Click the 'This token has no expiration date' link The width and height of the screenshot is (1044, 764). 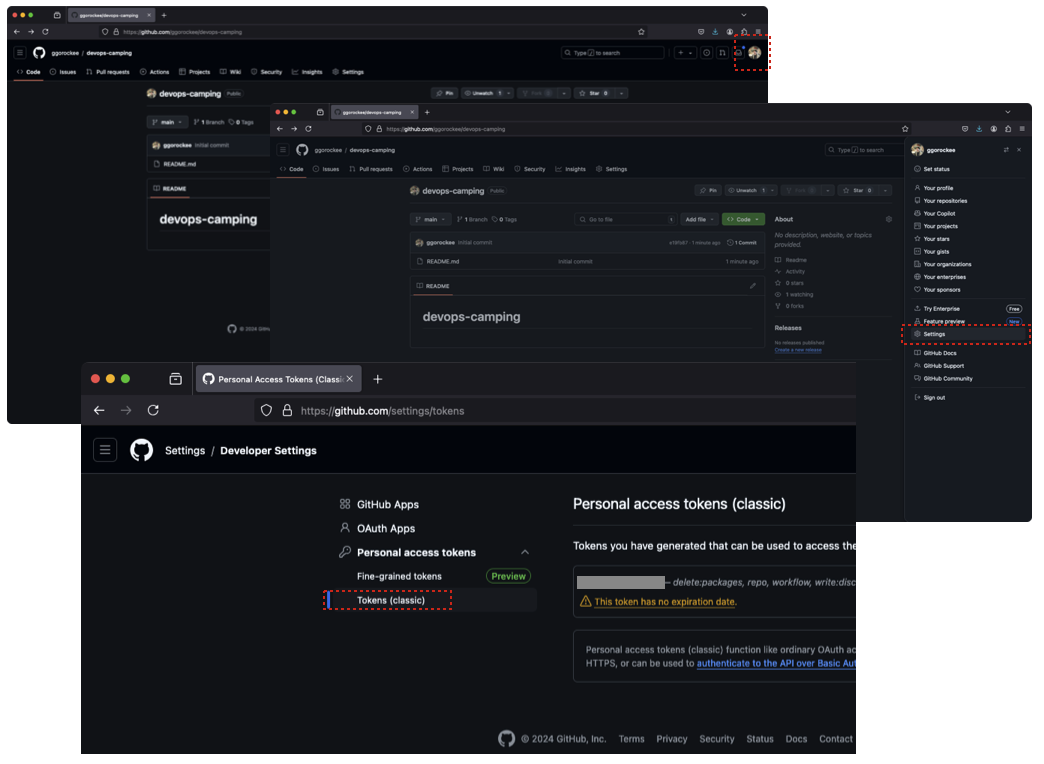point(665,603)
